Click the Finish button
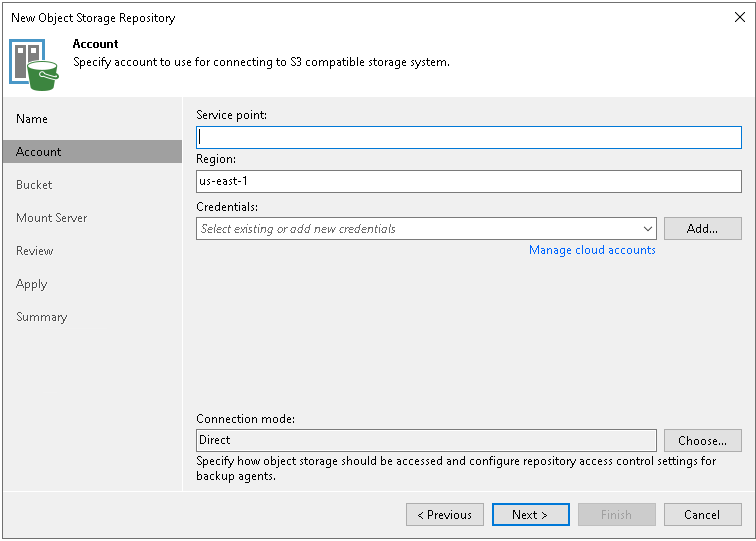The width and height of the screenshot is (756, 541). [x=617, y=514]
